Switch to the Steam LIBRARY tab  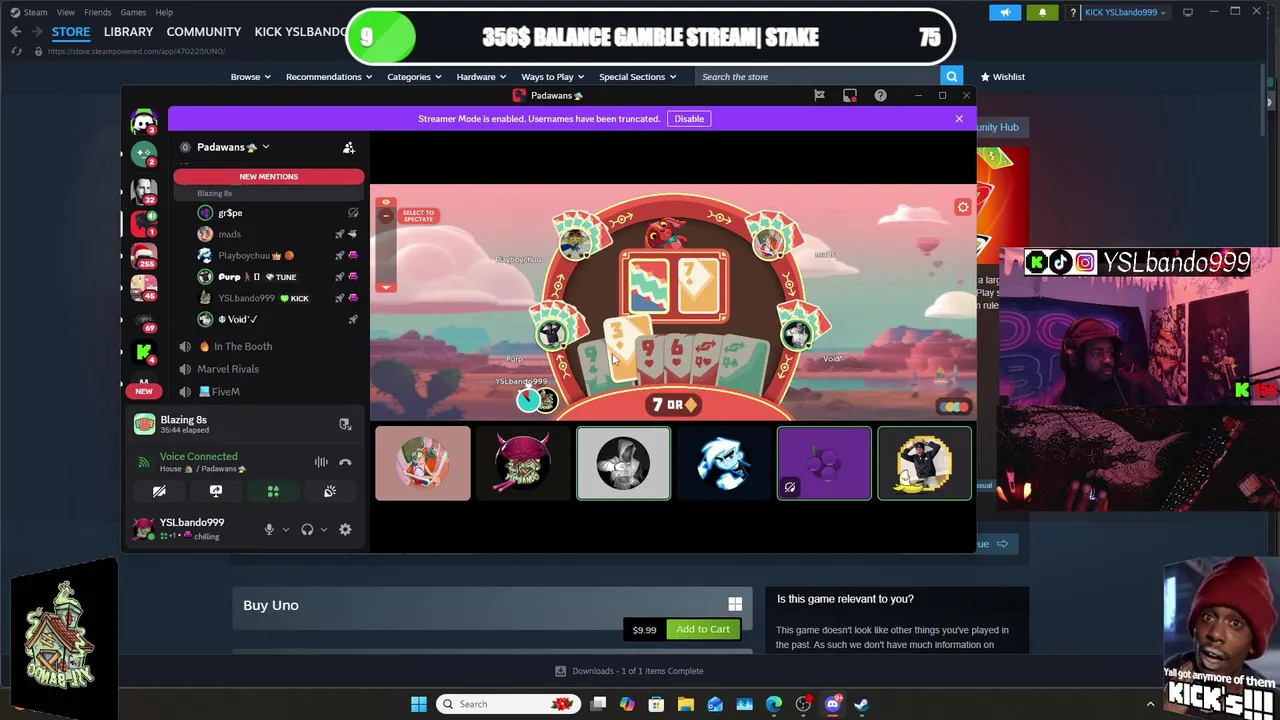(x=128, y=32)
